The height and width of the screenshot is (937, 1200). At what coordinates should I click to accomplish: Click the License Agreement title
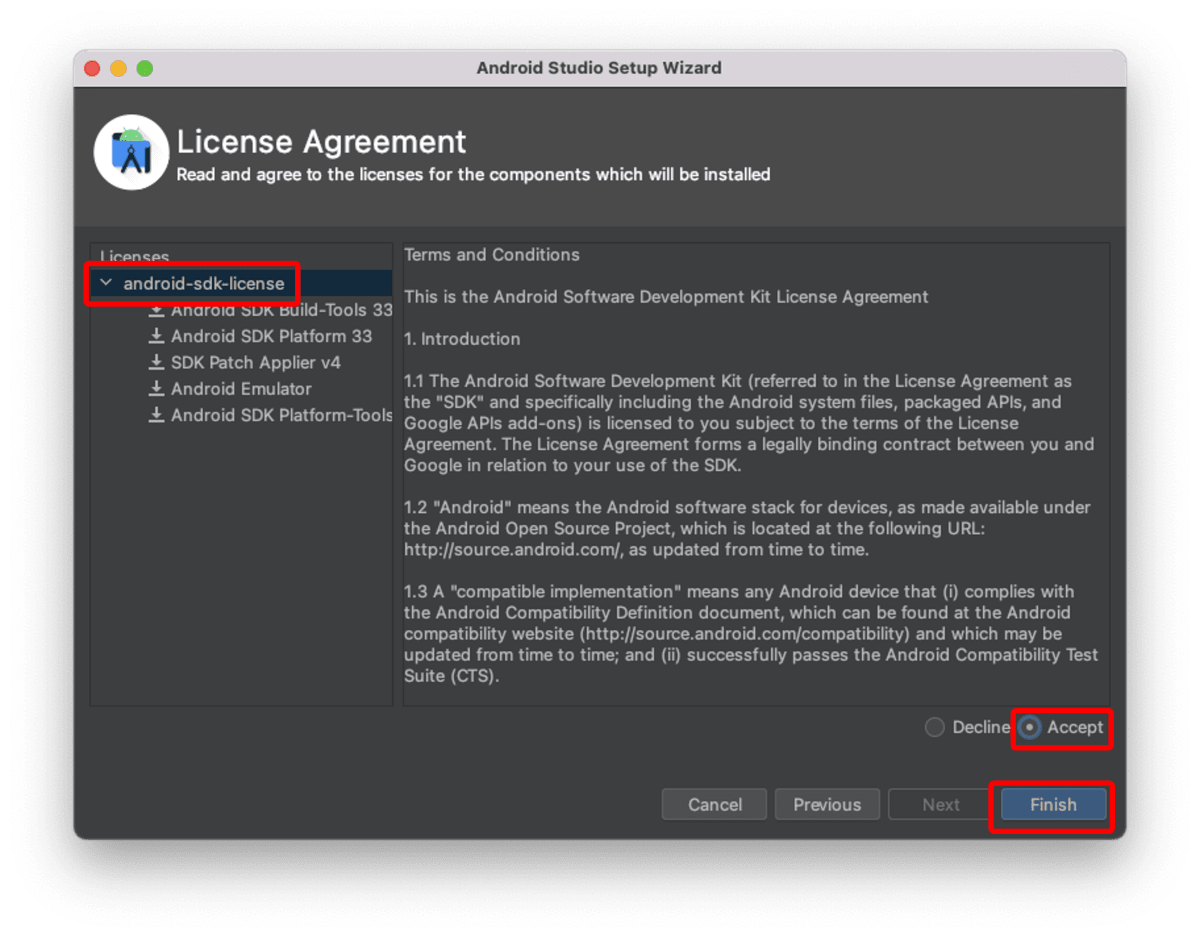tap(322, 141)
